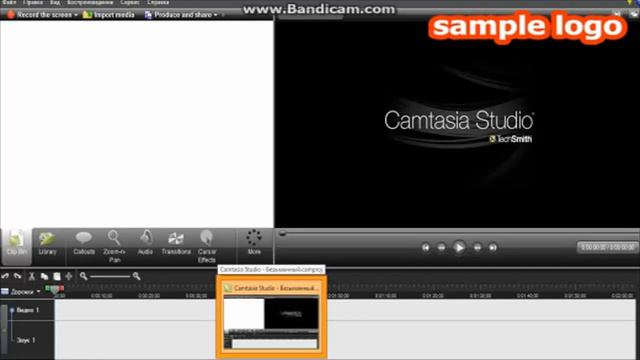
Task: Click the track height slider beside tracks
Action: [x=4, y=329]
